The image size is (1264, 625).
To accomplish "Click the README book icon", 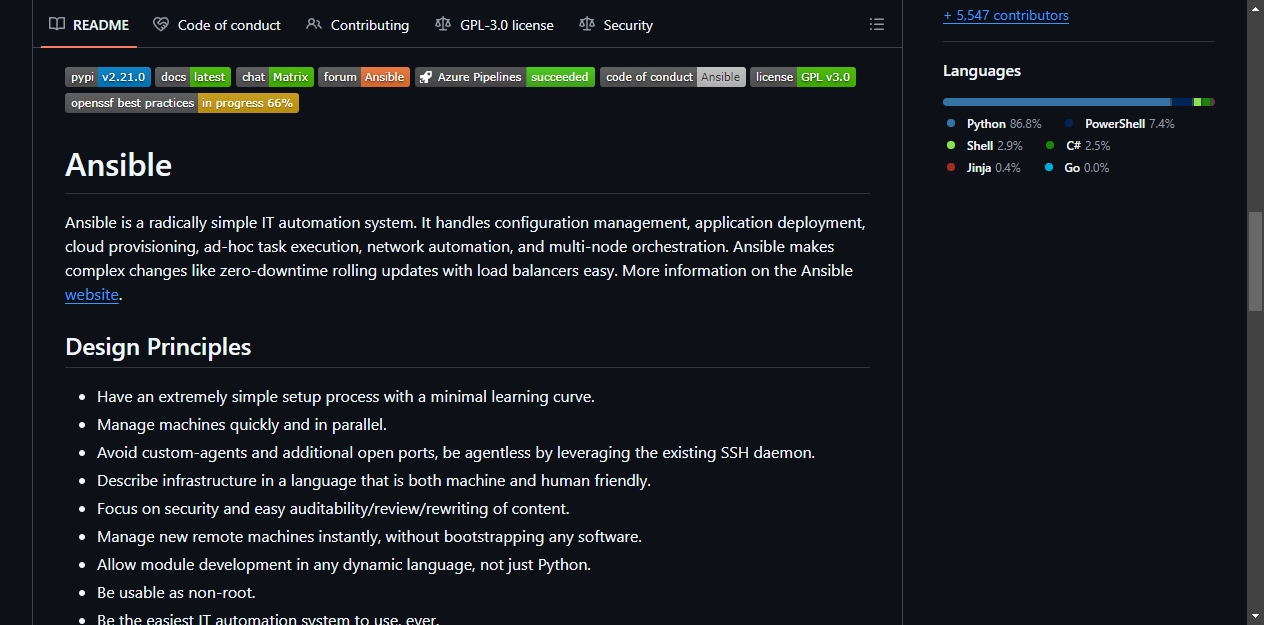I will coord(57,25).
